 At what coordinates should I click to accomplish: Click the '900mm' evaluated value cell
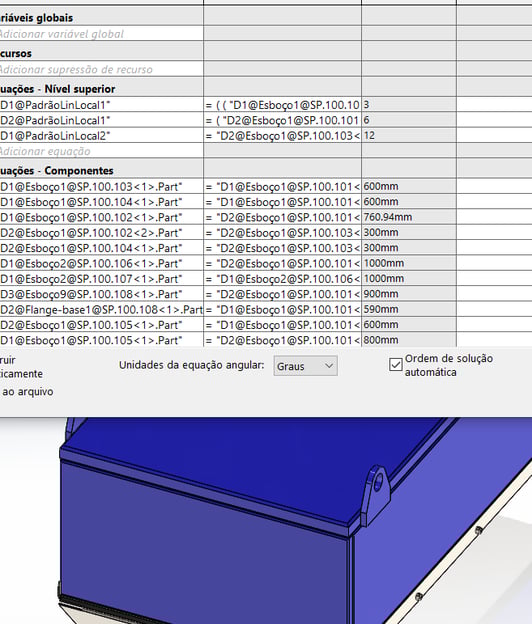[409, 294]
